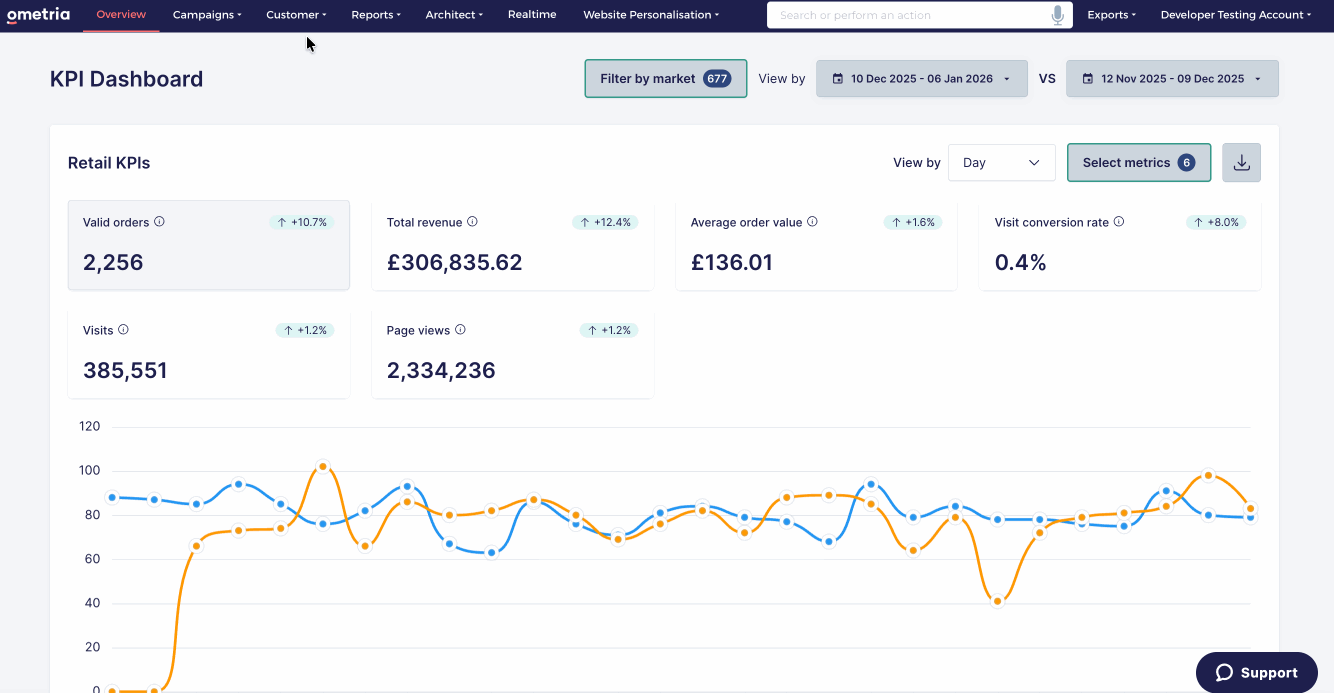Open the info icon beside Valid orders
The width and height of the screenshot is (1334, 693).
[x=159, y=222]
